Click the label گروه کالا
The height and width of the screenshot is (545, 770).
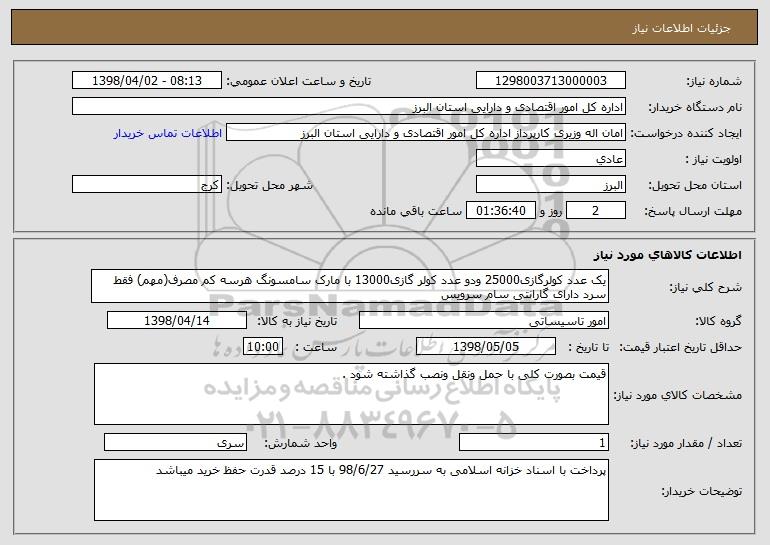[718, 321]
